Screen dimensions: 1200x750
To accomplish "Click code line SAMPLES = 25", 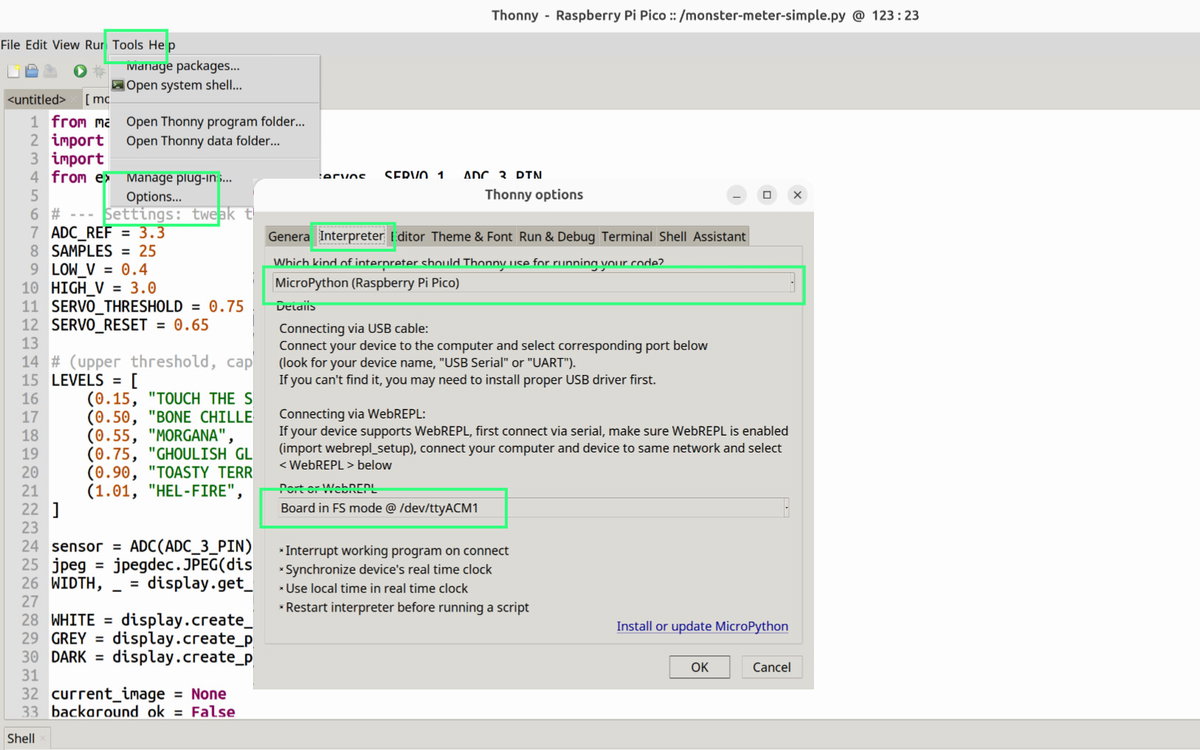I will pyautogui.click(x=104, y=250).
